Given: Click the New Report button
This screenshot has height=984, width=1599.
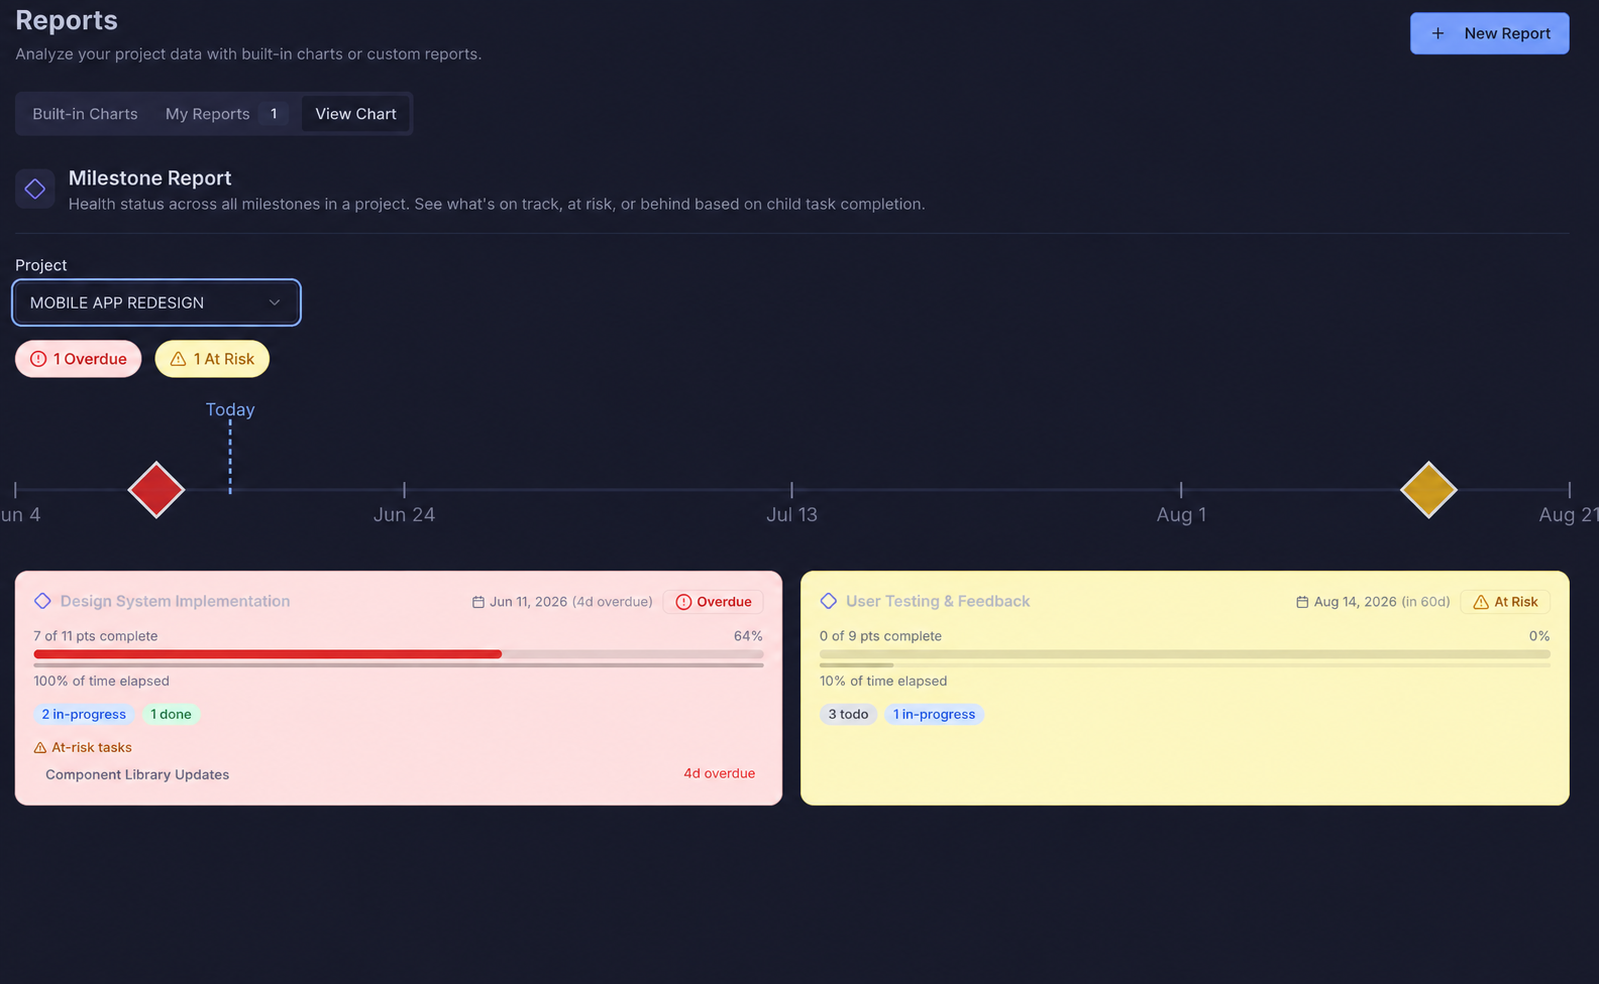Looking at the screenshot, I should click(1489, 33).
